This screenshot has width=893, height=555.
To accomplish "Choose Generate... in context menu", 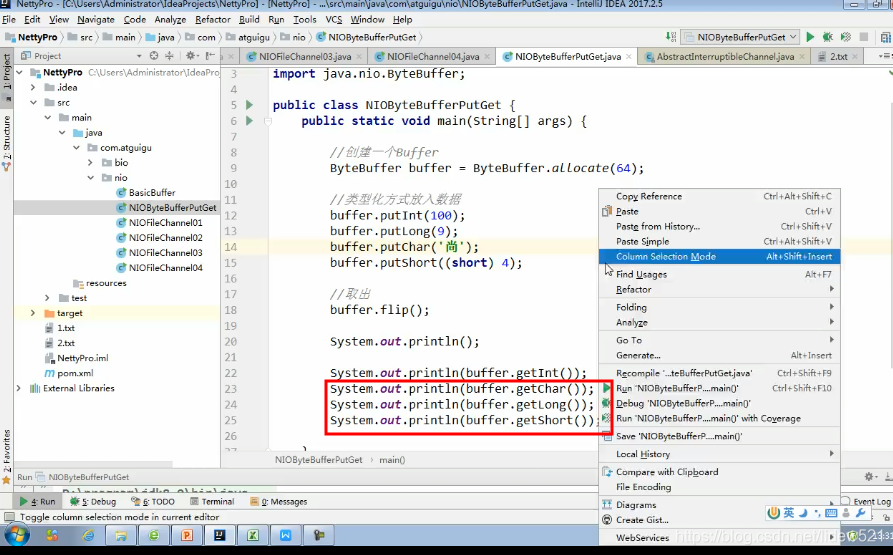I will click(719, 355).
